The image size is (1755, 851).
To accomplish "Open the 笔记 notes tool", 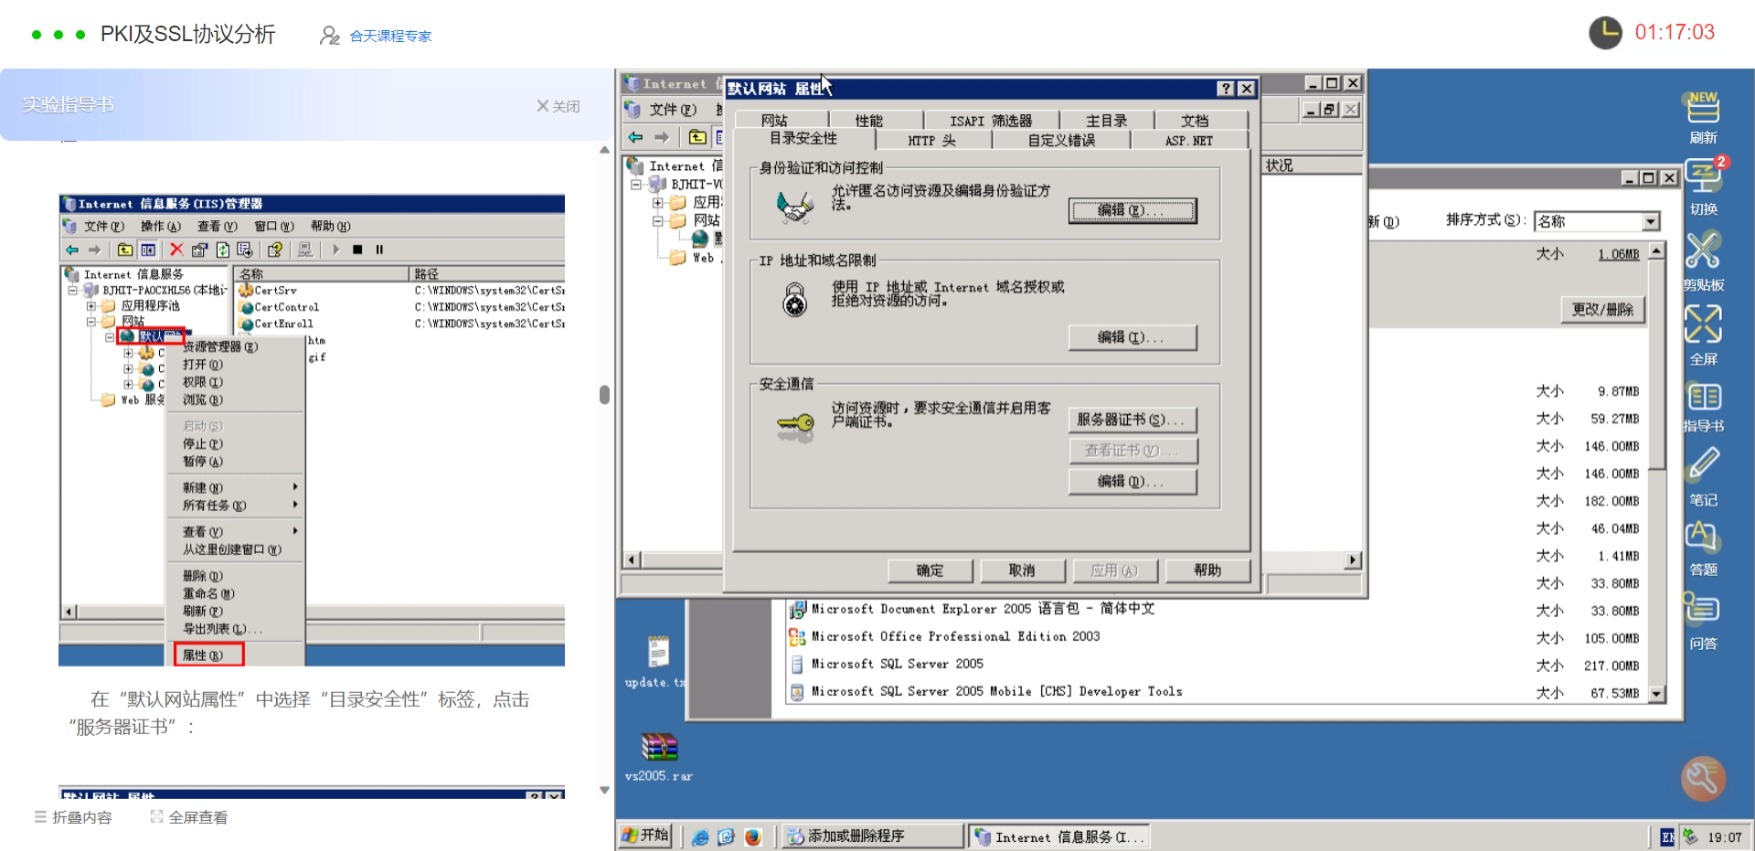I will [x=1704, y=464].
